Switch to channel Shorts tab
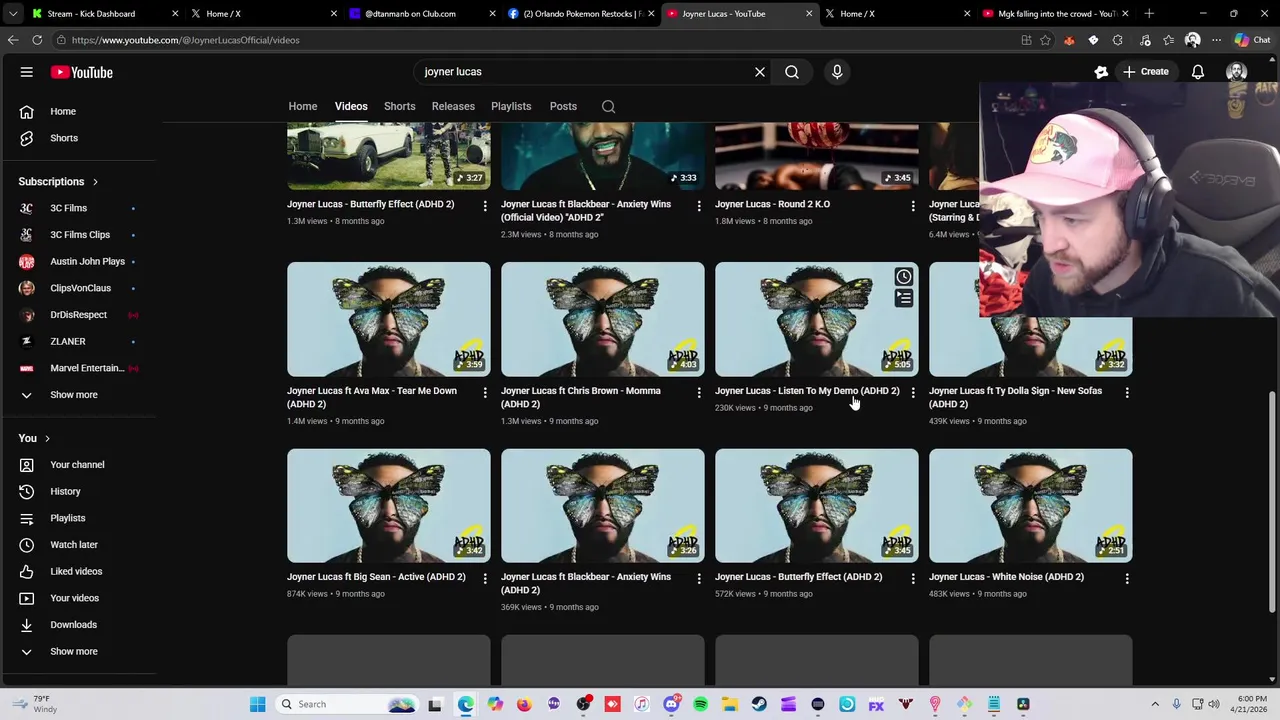Viewport: 1280px width, 720px height. click(x=399, y=106)
